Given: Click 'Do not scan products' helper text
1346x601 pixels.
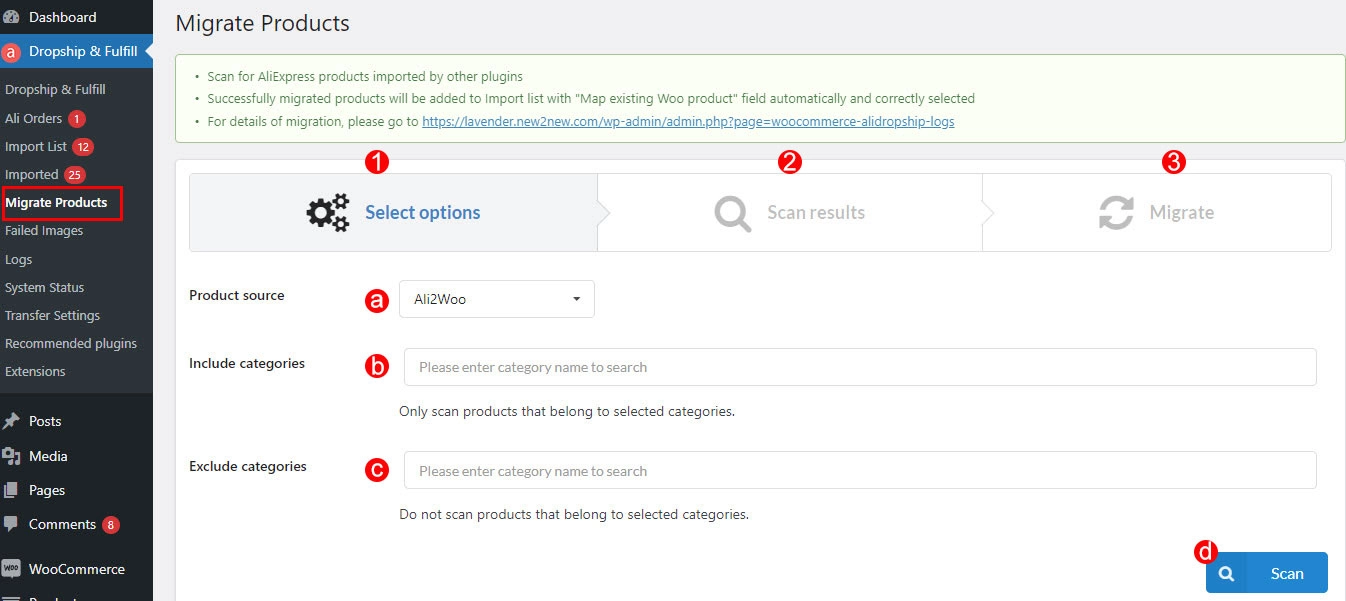Looking at the screenshot, I should coord(574,515).
